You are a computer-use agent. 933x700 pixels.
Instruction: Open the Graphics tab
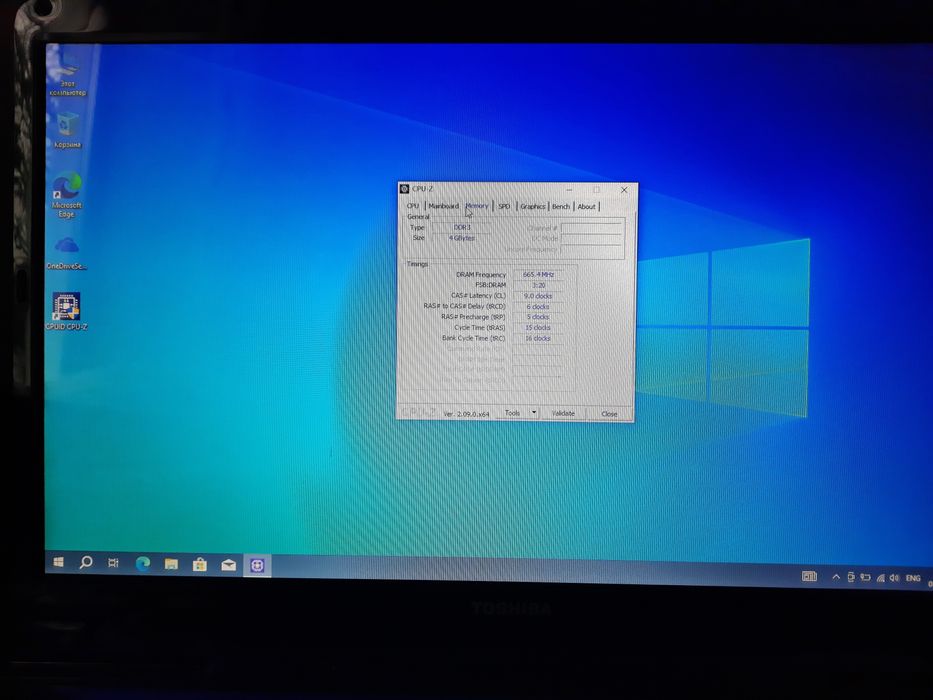pos(533,207)
